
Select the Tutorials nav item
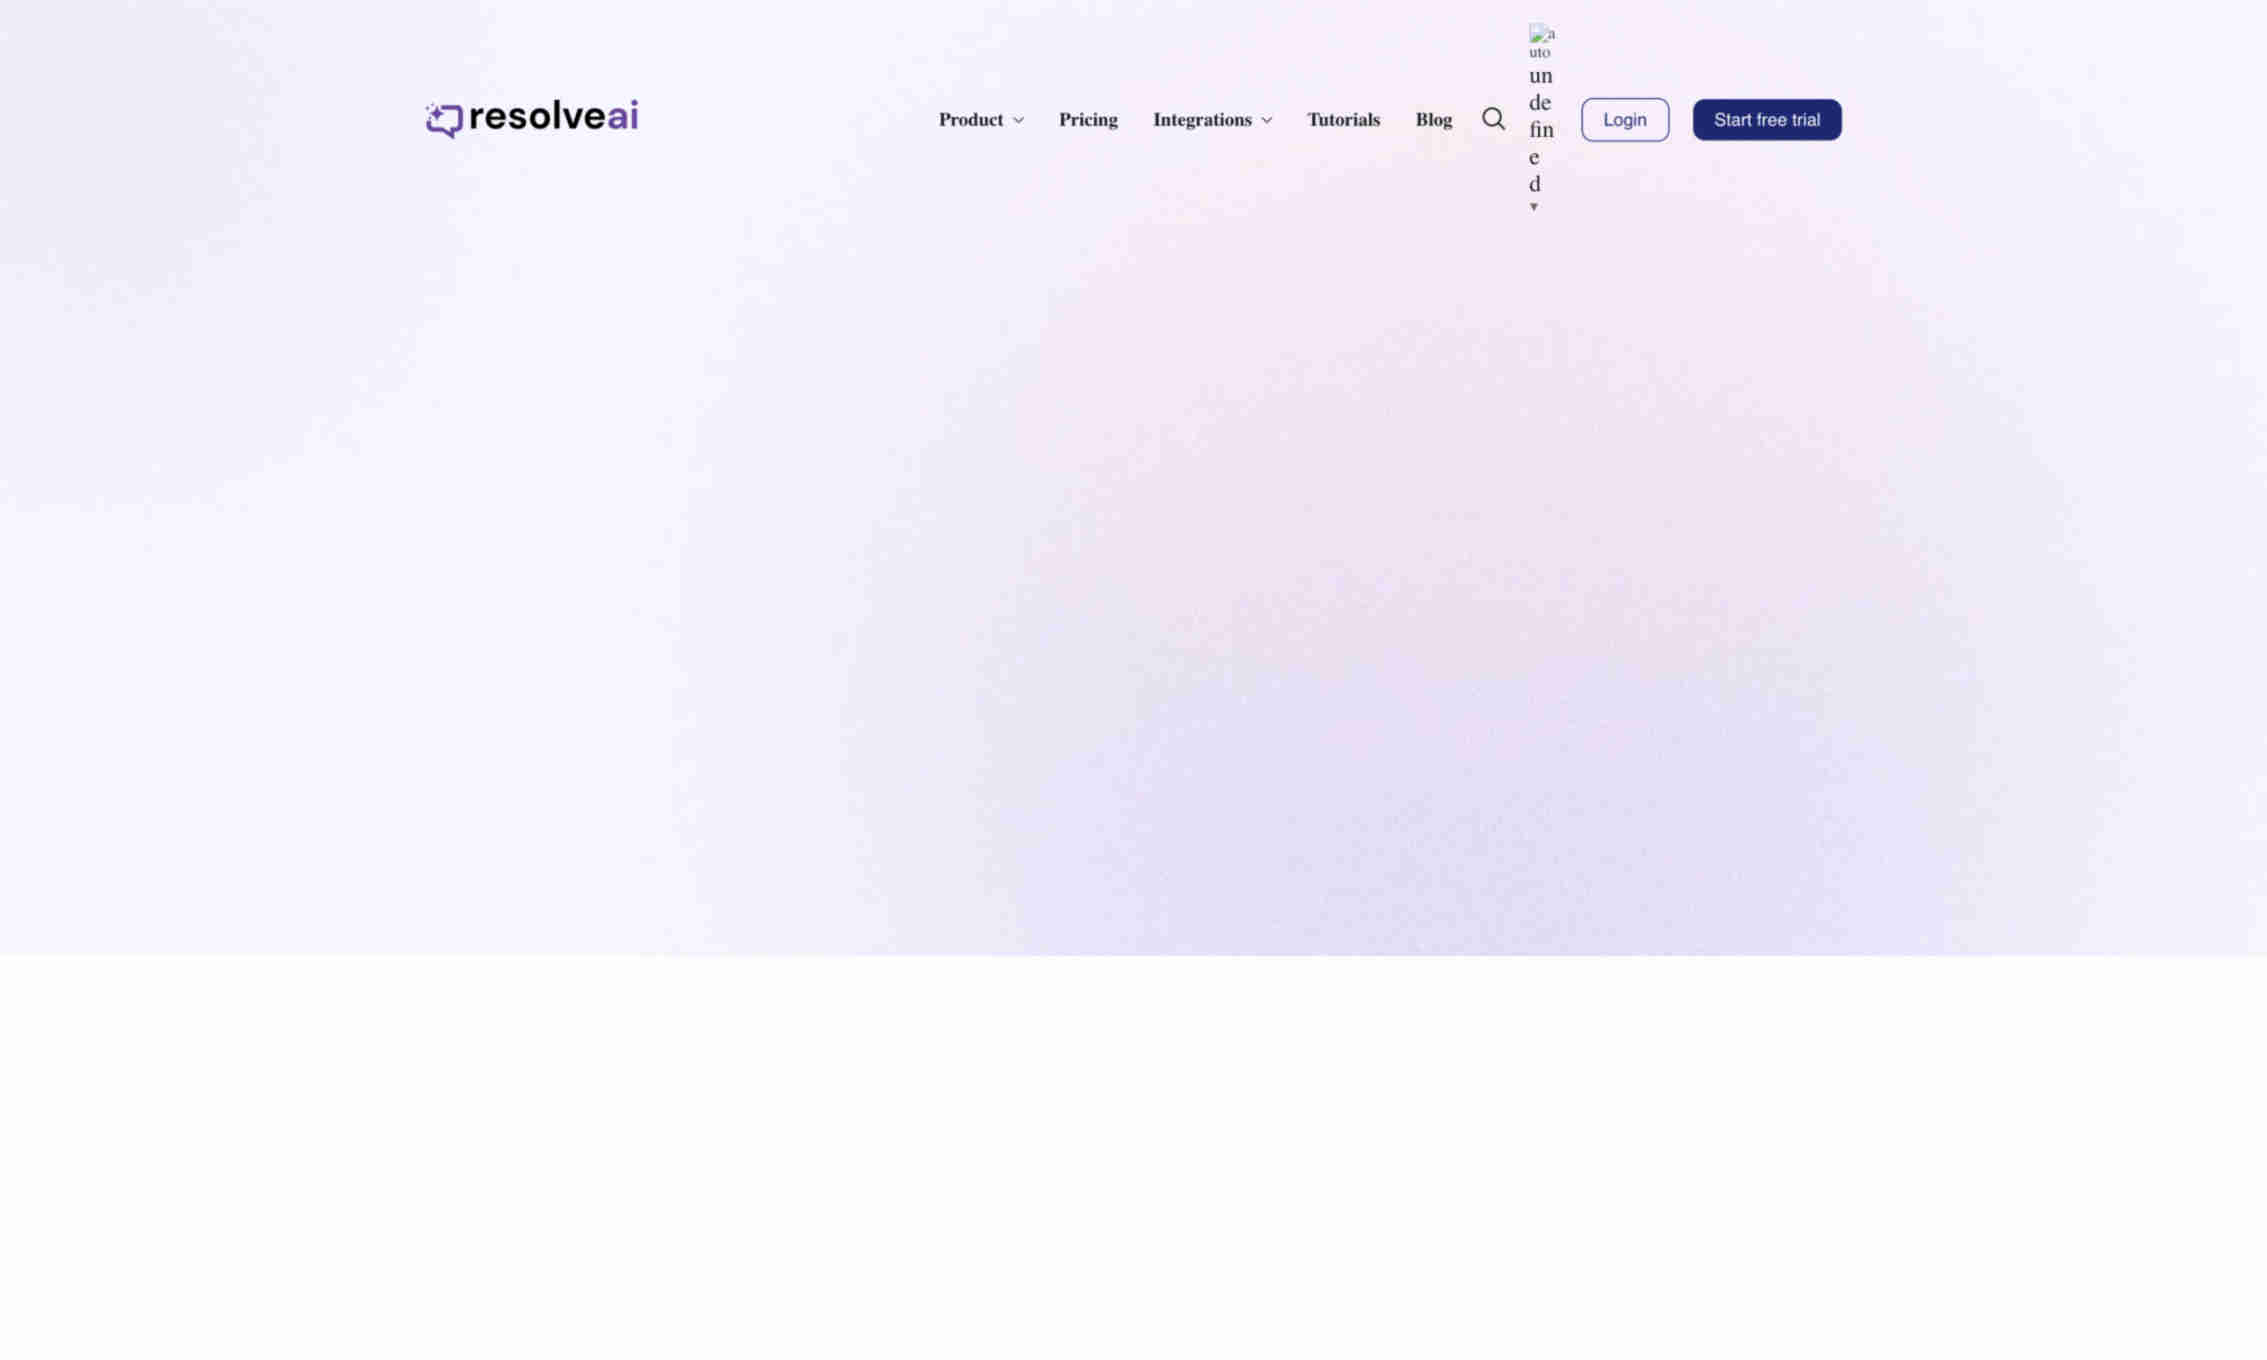[x=1343, y=118]
